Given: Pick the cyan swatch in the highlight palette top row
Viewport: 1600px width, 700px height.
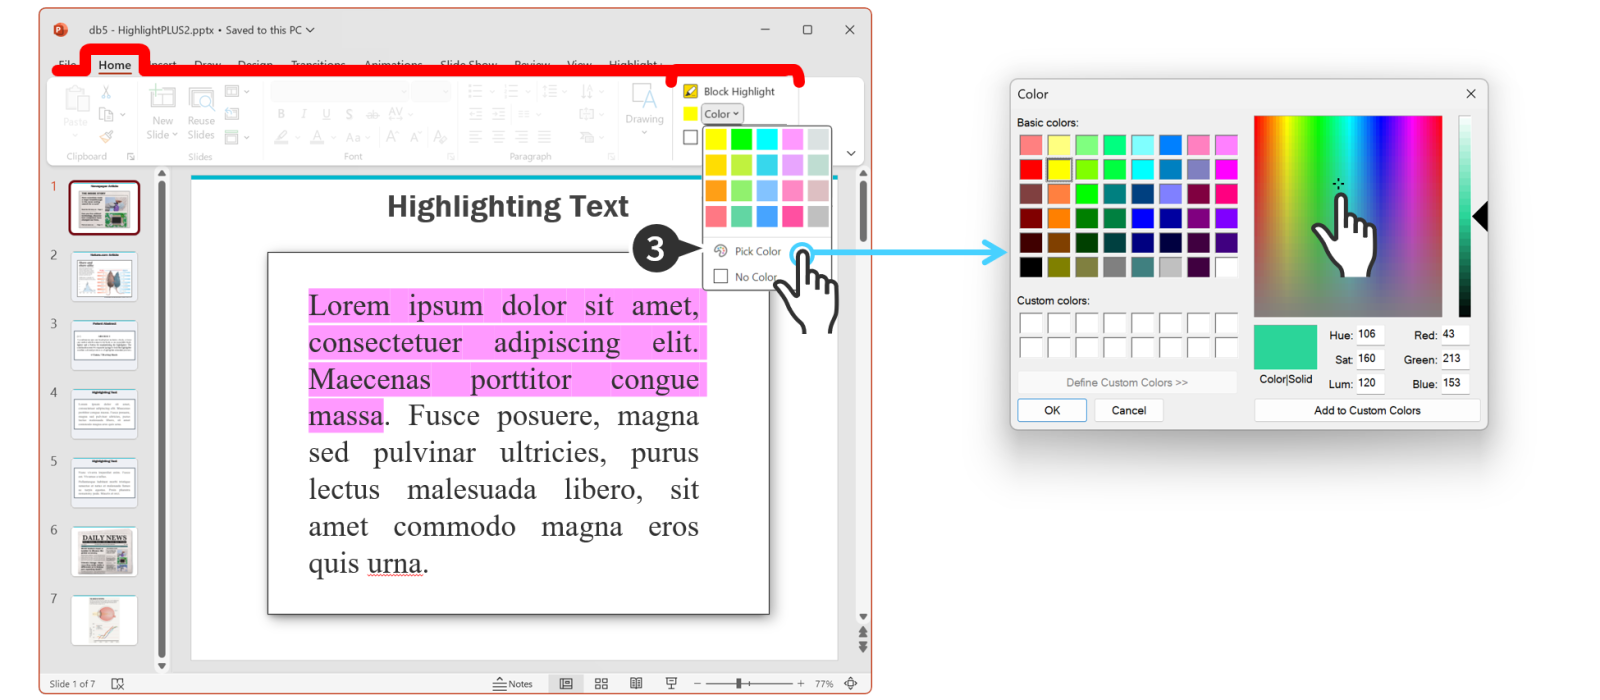Looking at the screenshot, I should (x=767, y=139).
